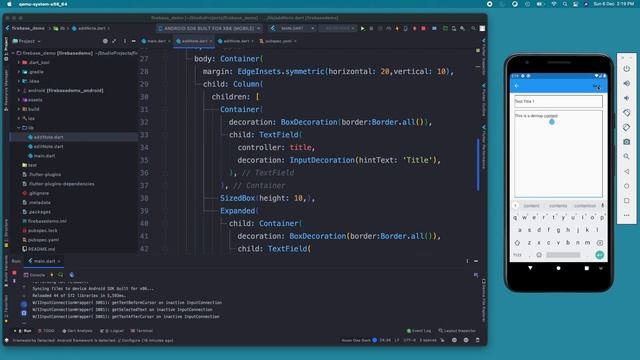Click the emulator sidebar home circle
640x360 pixels.
(627, 186)
